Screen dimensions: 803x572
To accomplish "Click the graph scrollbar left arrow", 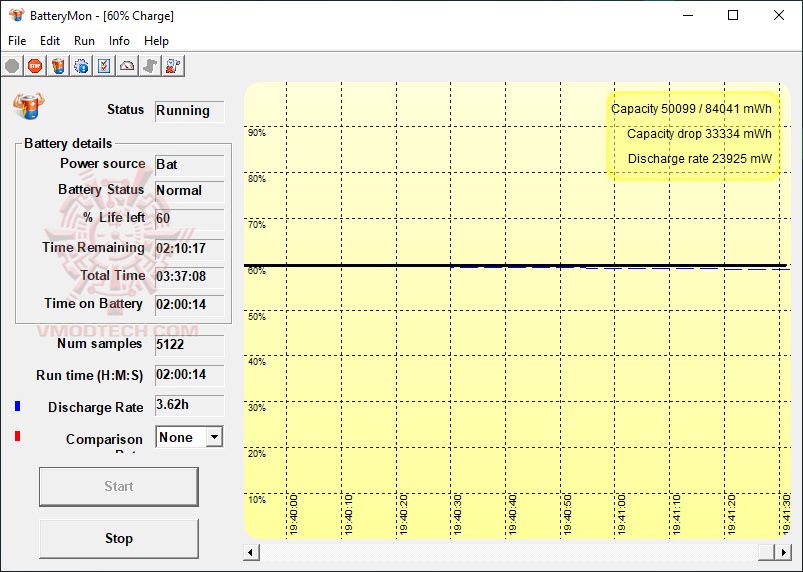I will [251, 553].
